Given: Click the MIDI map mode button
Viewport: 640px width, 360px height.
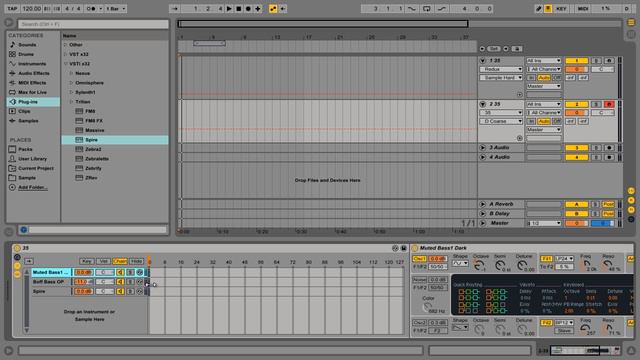Looking at the screenshot, I should tap(583, 9).
